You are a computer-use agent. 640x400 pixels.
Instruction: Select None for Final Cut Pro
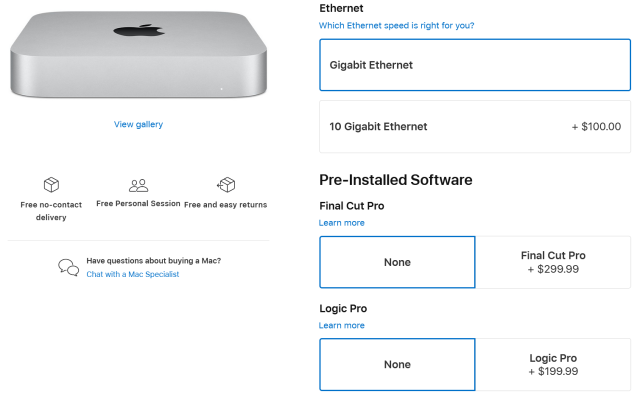pos(397,262)
